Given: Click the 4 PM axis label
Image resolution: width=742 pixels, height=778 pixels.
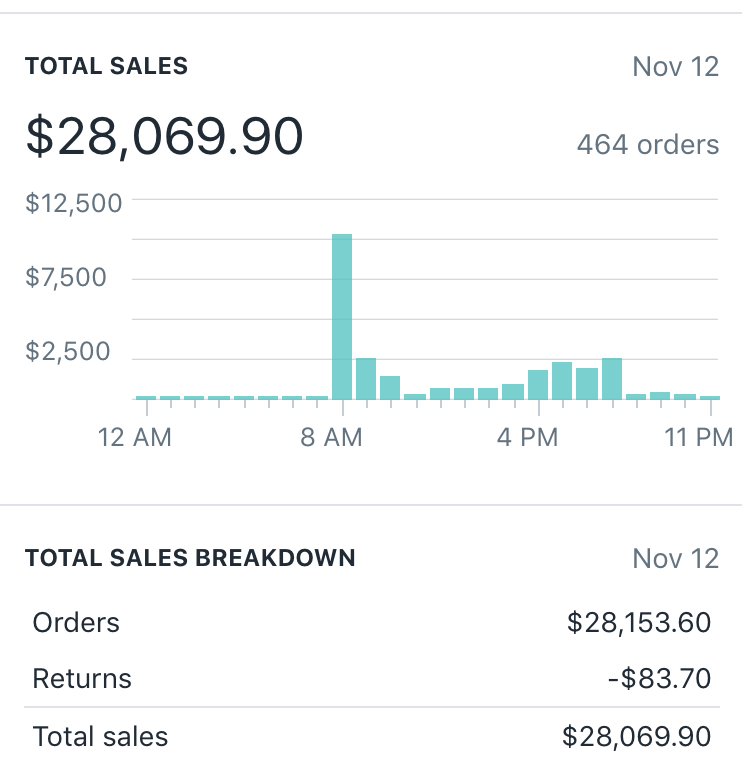Looking at the screenshot, I should [528, 437].
